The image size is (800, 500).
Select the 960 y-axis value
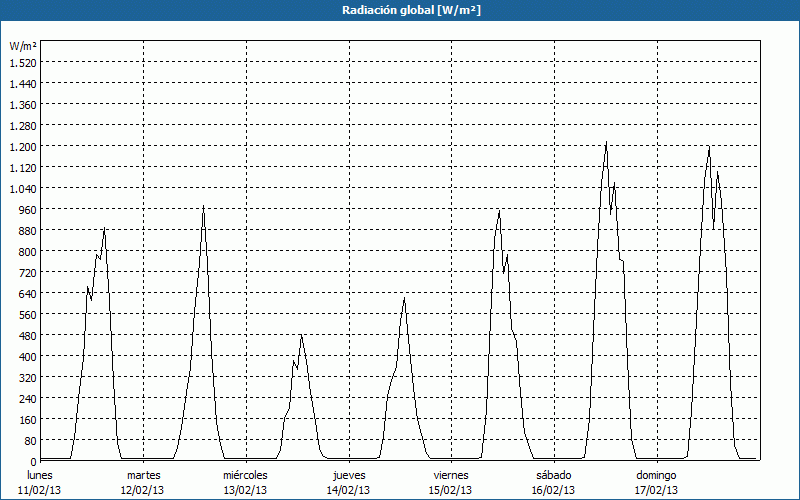point(28,210)
